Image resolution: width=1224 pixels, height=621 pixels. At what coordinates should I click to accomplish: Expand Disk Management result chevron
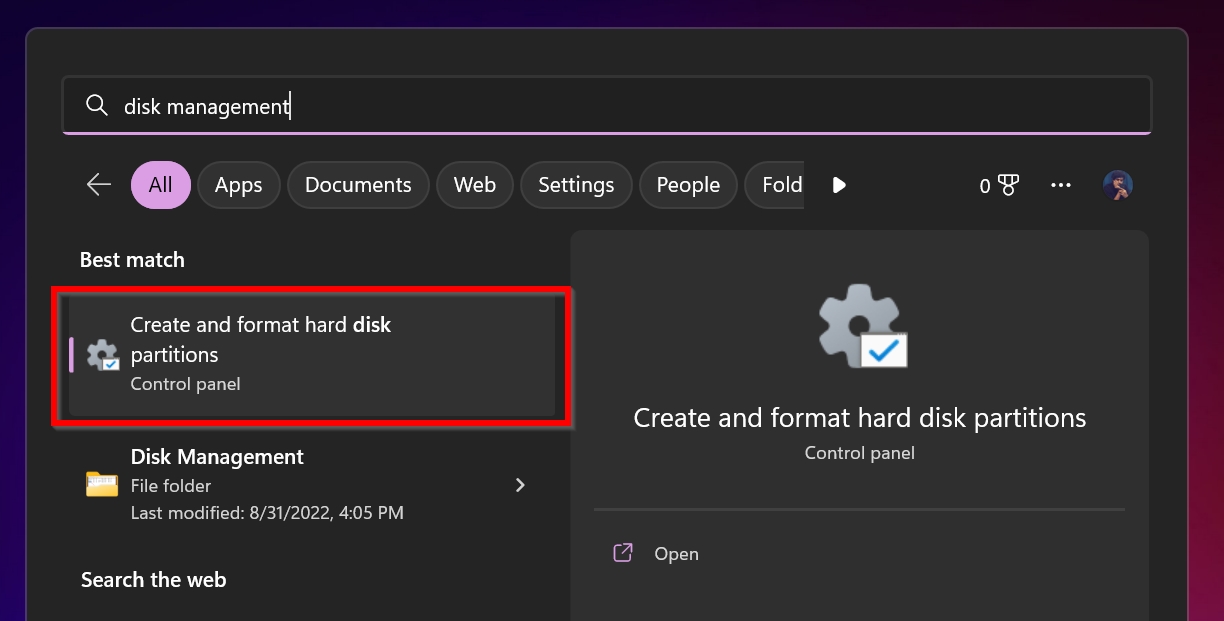[x=520, y=485]
